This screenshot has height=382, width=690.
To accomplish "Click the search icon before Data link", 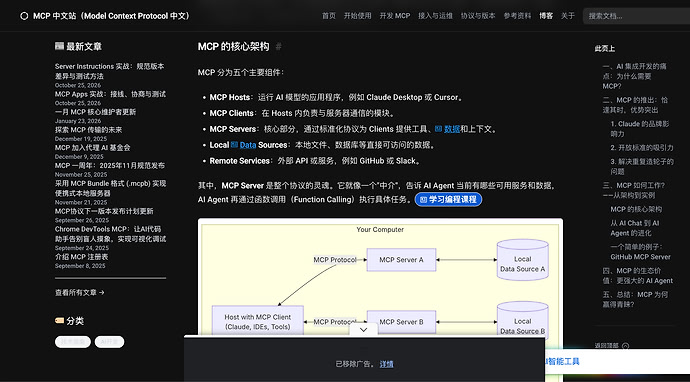I will point(234,145).
